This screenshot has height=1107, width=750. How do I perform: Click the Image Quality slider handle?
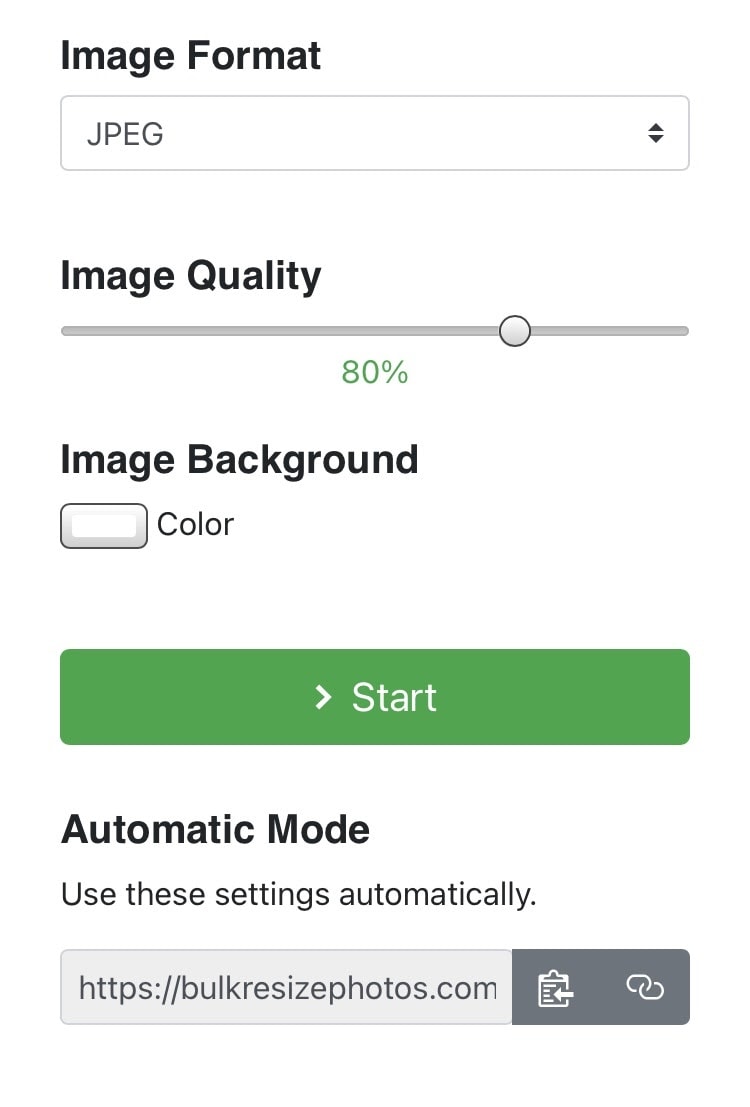tap(515, 331)
